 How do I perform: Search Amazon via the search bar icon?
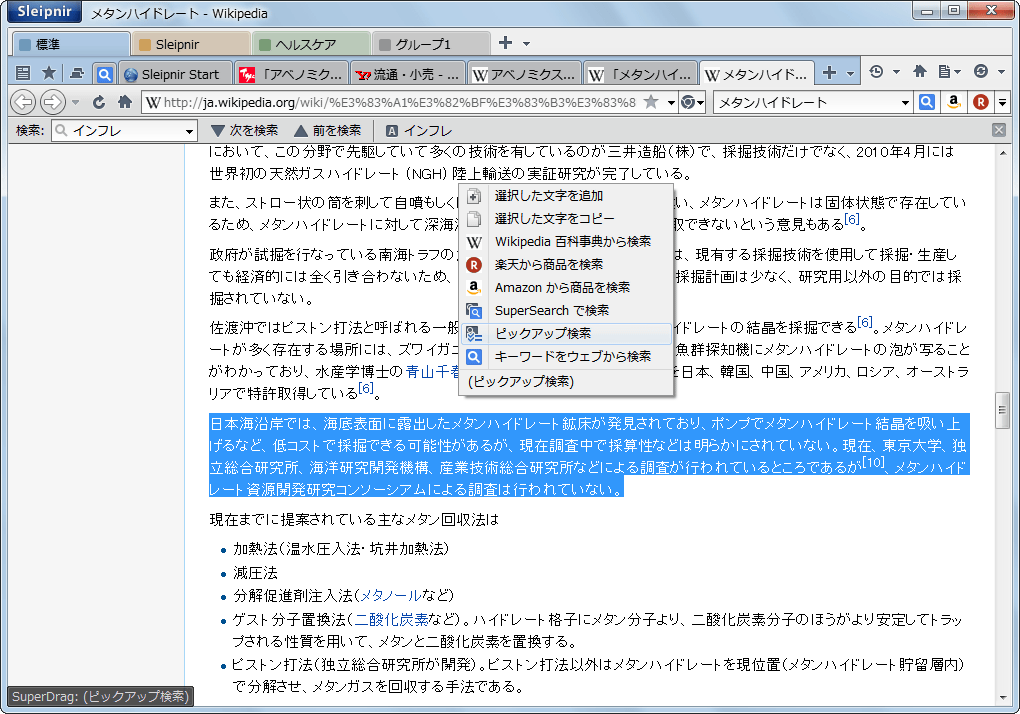pos(954,102)
